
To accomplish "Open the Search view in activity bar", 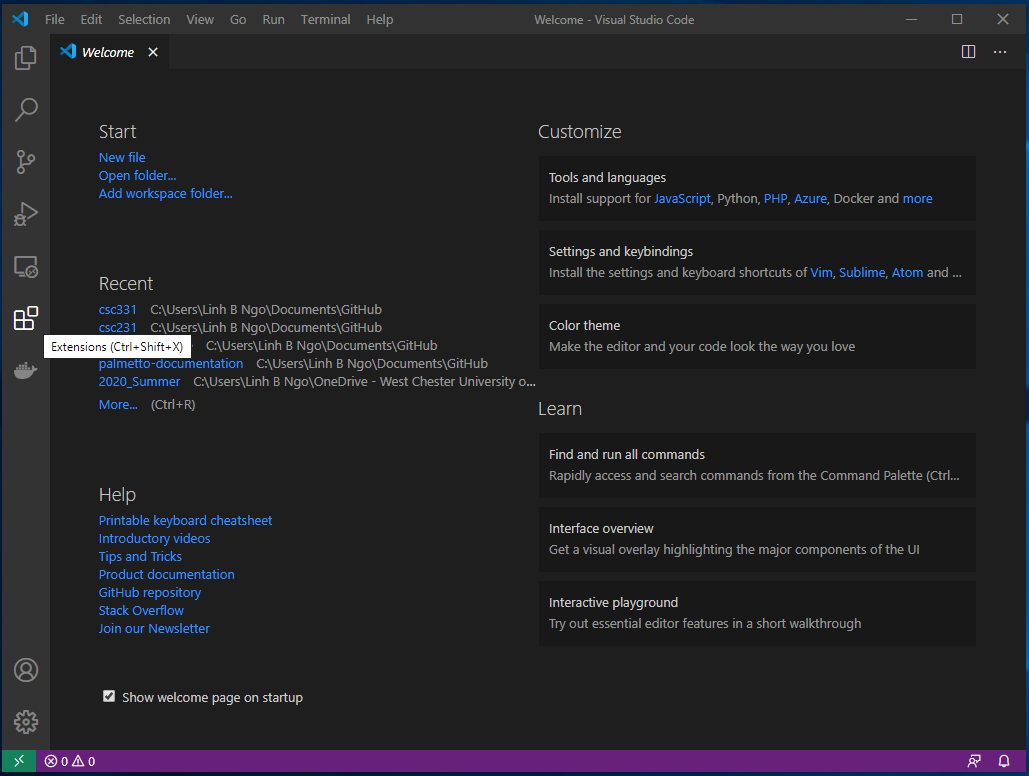I will (x=26, y=110).
